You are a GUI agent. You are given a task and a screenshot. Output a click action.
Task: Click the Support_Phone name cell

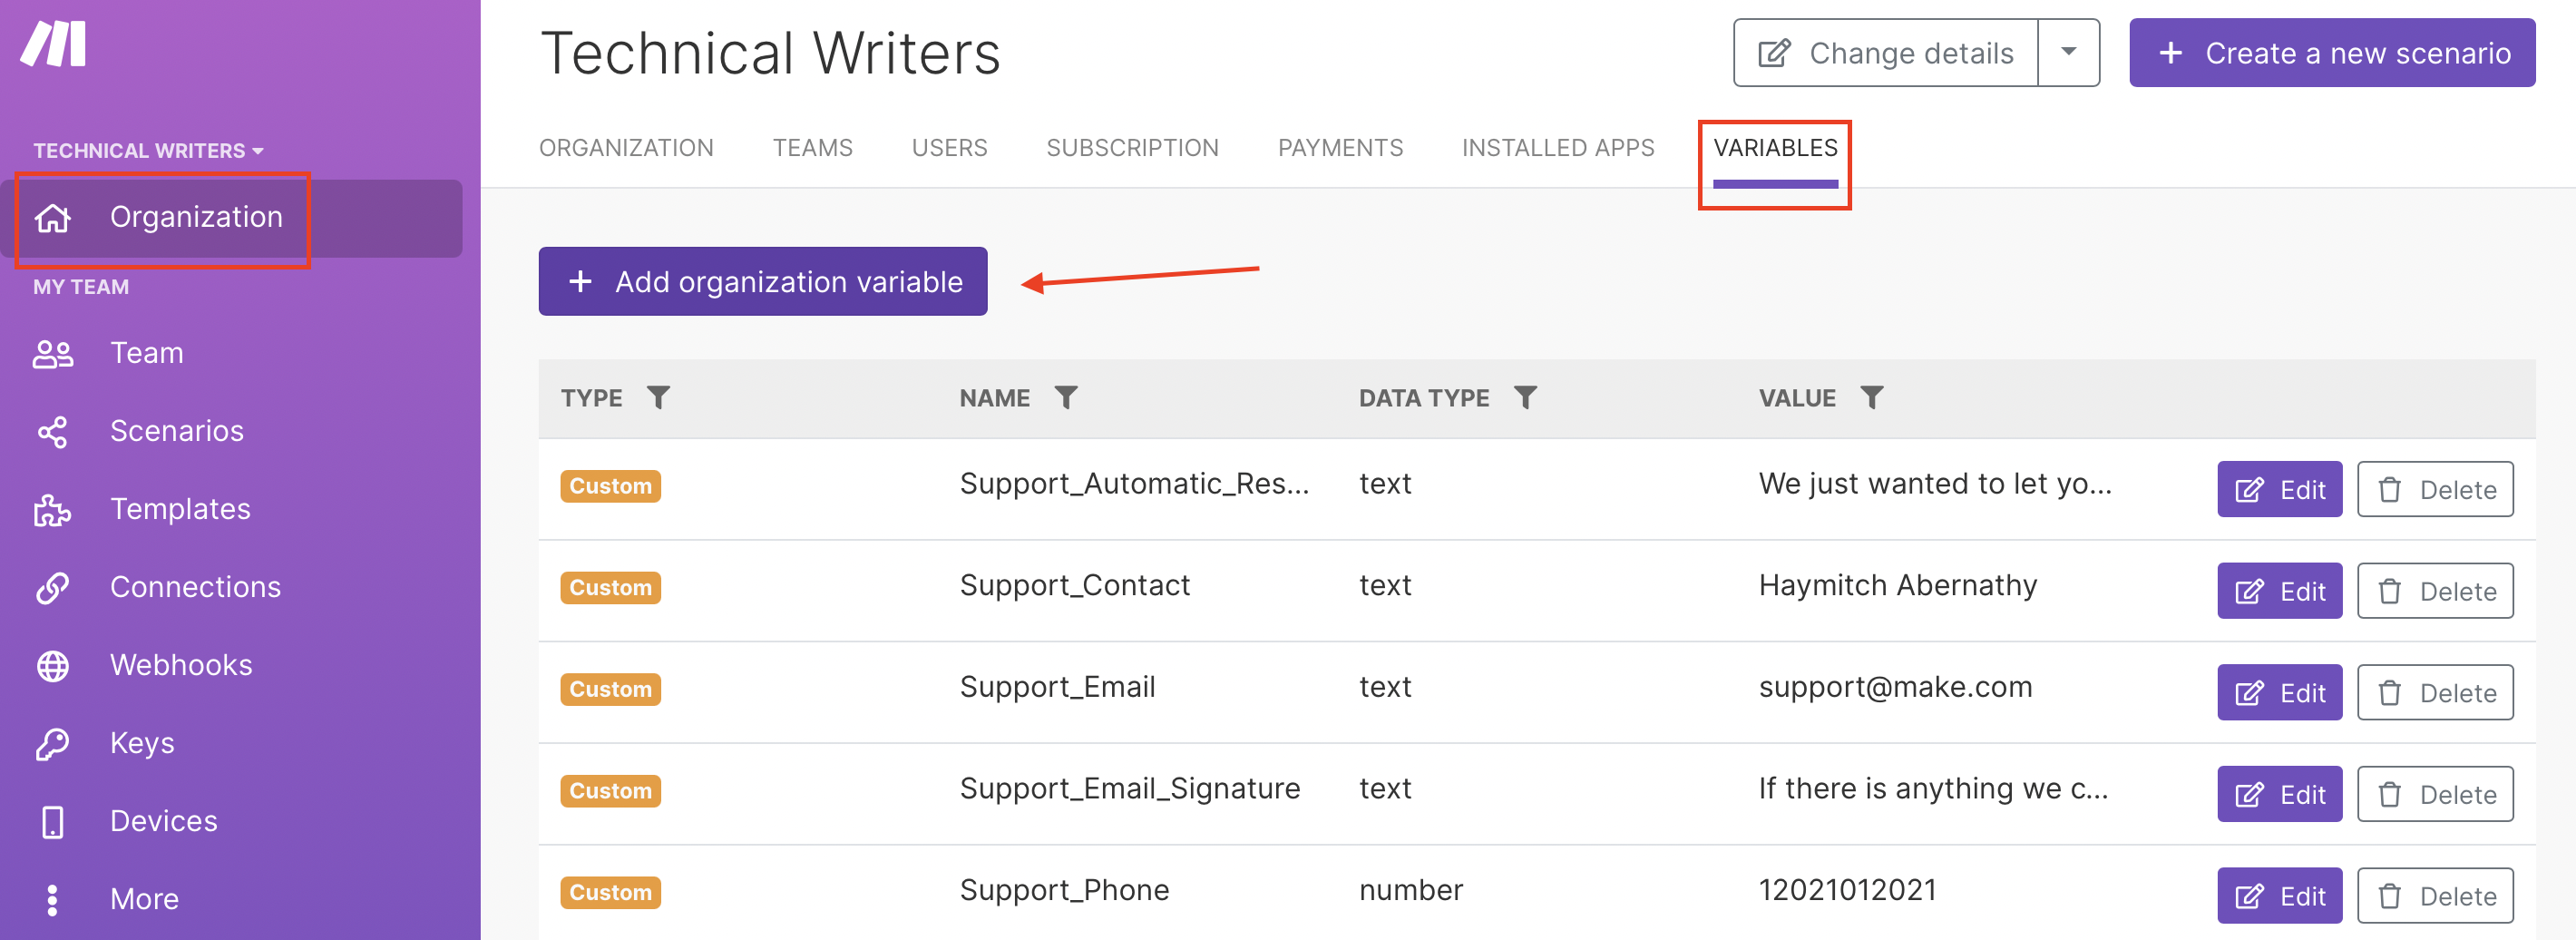point(1064,891)
